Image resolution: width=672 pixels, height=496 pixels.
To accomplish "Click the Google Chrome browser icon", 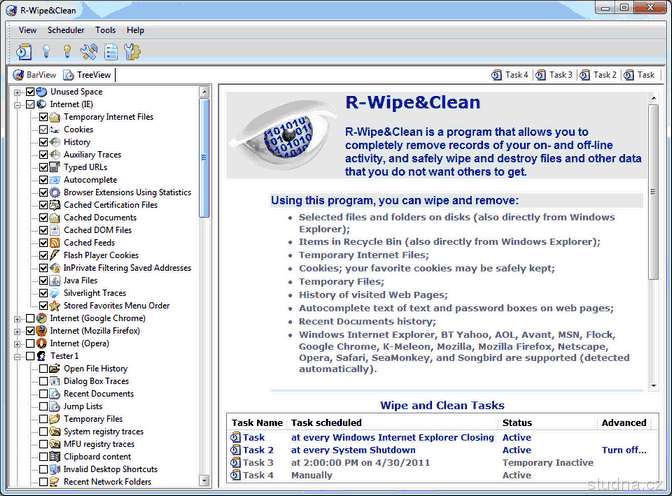I will tap(41, 318).
